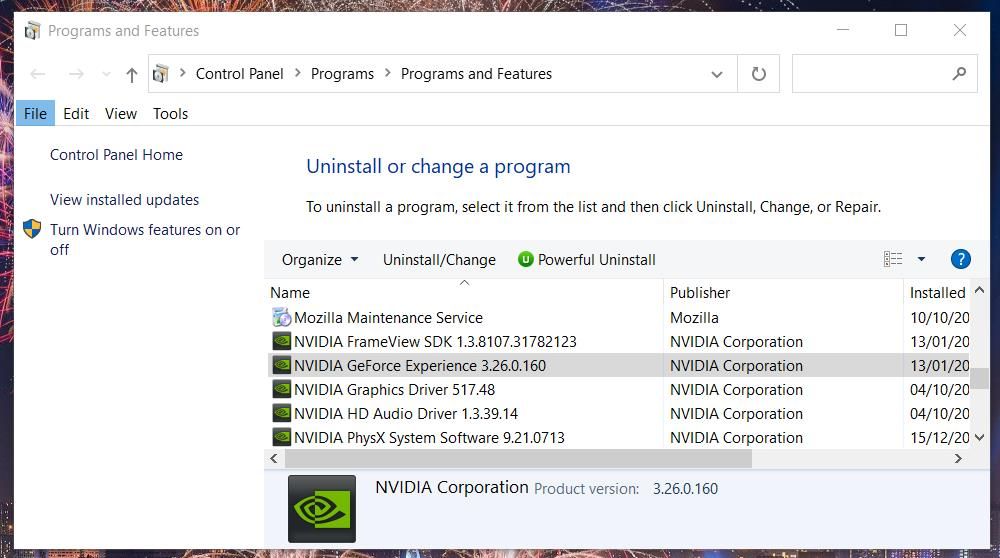Expand the address bar history dropdown
Screen dimensions: 1000x558
(x=717, y=75)
